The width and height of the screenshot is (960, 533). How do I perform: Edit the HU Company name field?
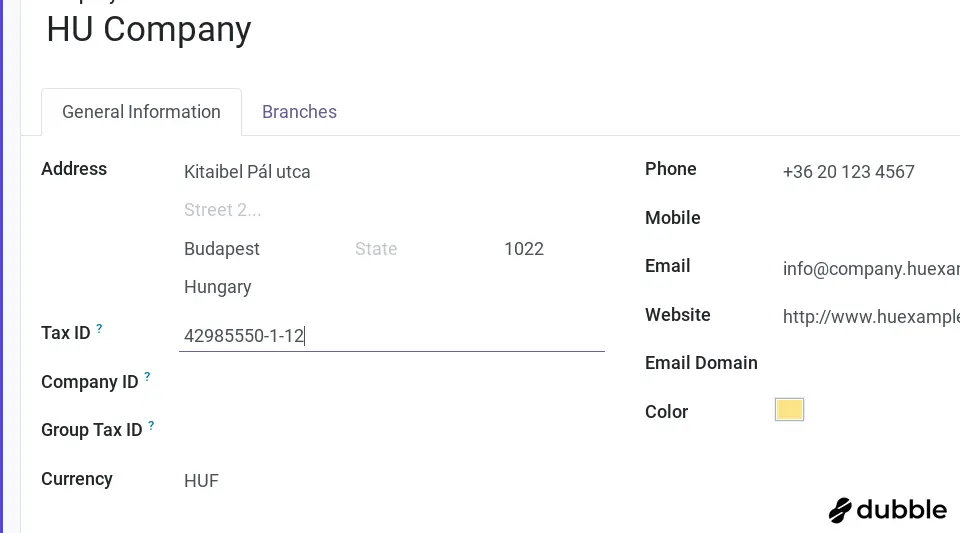pyautogui.click(x=149, y=29)
